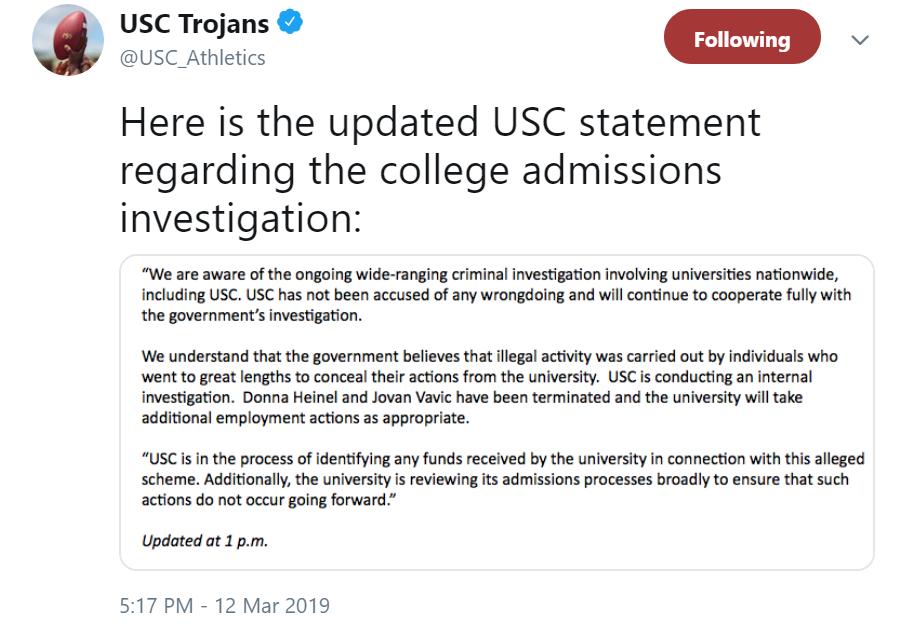The width and height of the screenshot is (911, 632).
Task: Click the italic 'Updated at 1 p.m.' note
Action: 205,541
